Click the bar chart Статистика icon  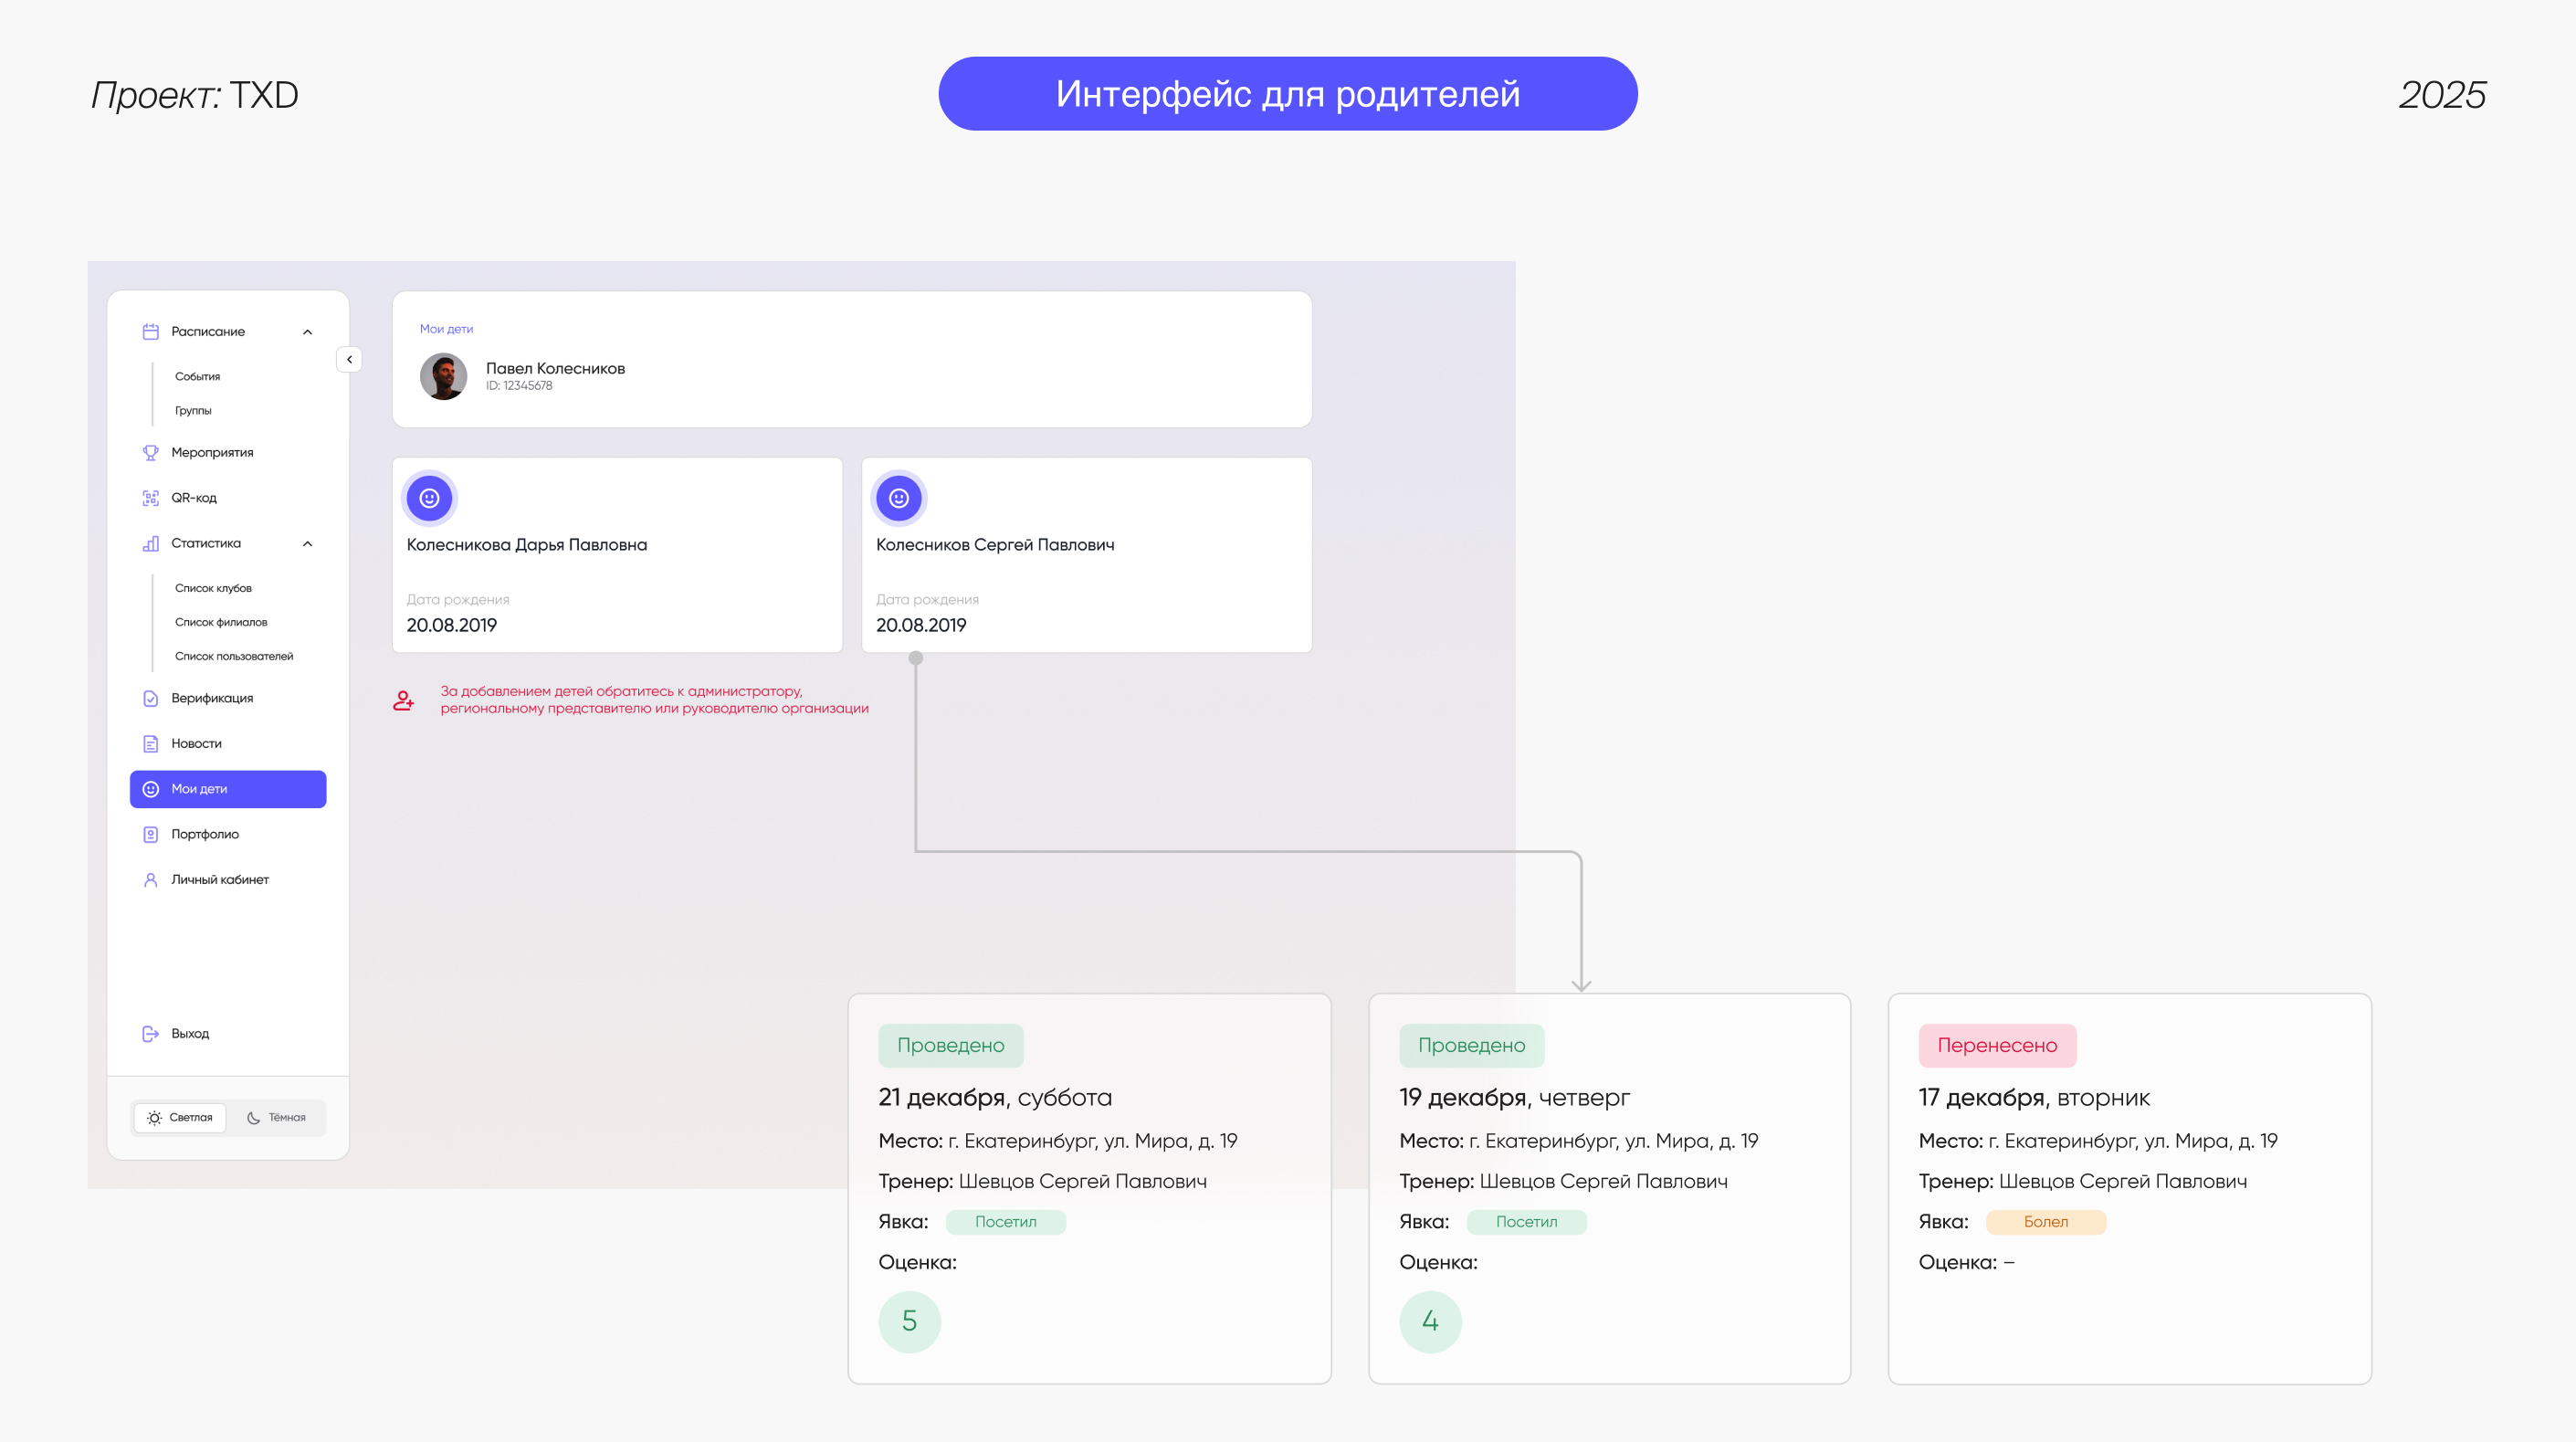pyautogui.click(x=150, y=543)
